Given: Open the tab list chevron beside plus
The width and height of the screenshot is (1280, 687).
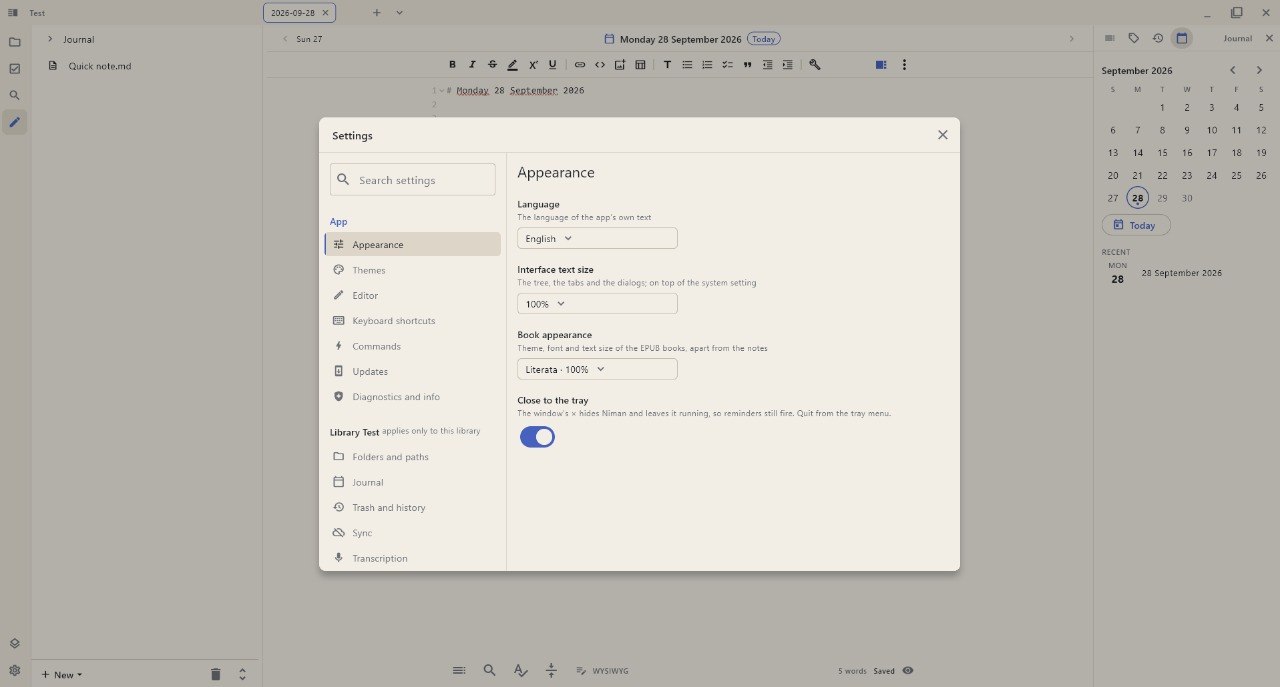Looking at the screenshot, I should (399, 12).
